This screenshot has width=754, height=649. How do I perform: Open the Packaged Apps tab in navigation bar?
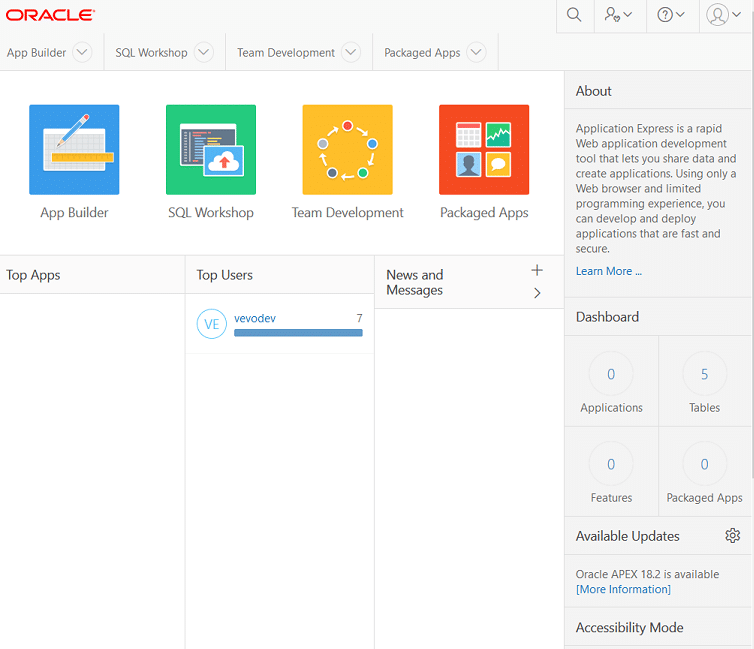point(422,52)
